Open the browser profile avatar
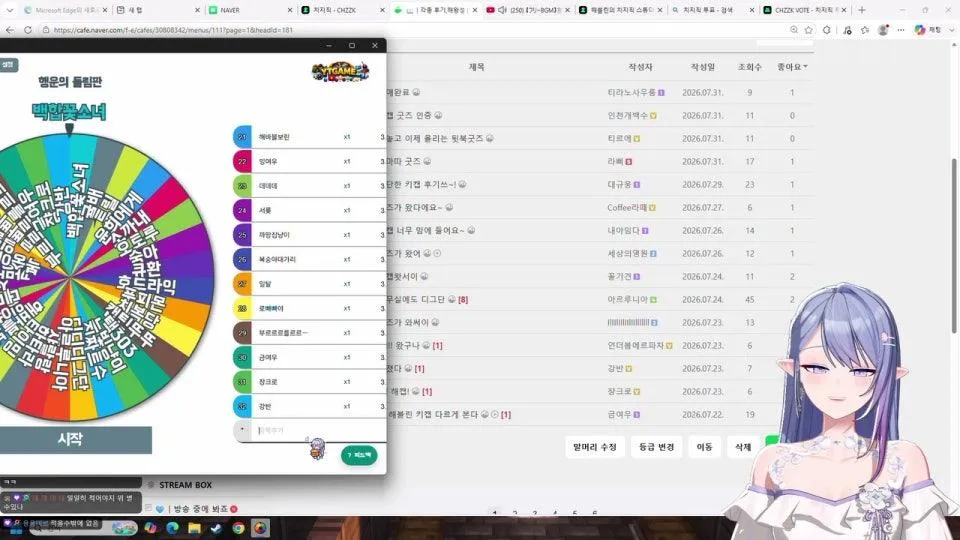This screenshot has width=960, height=540. [883, 30]
